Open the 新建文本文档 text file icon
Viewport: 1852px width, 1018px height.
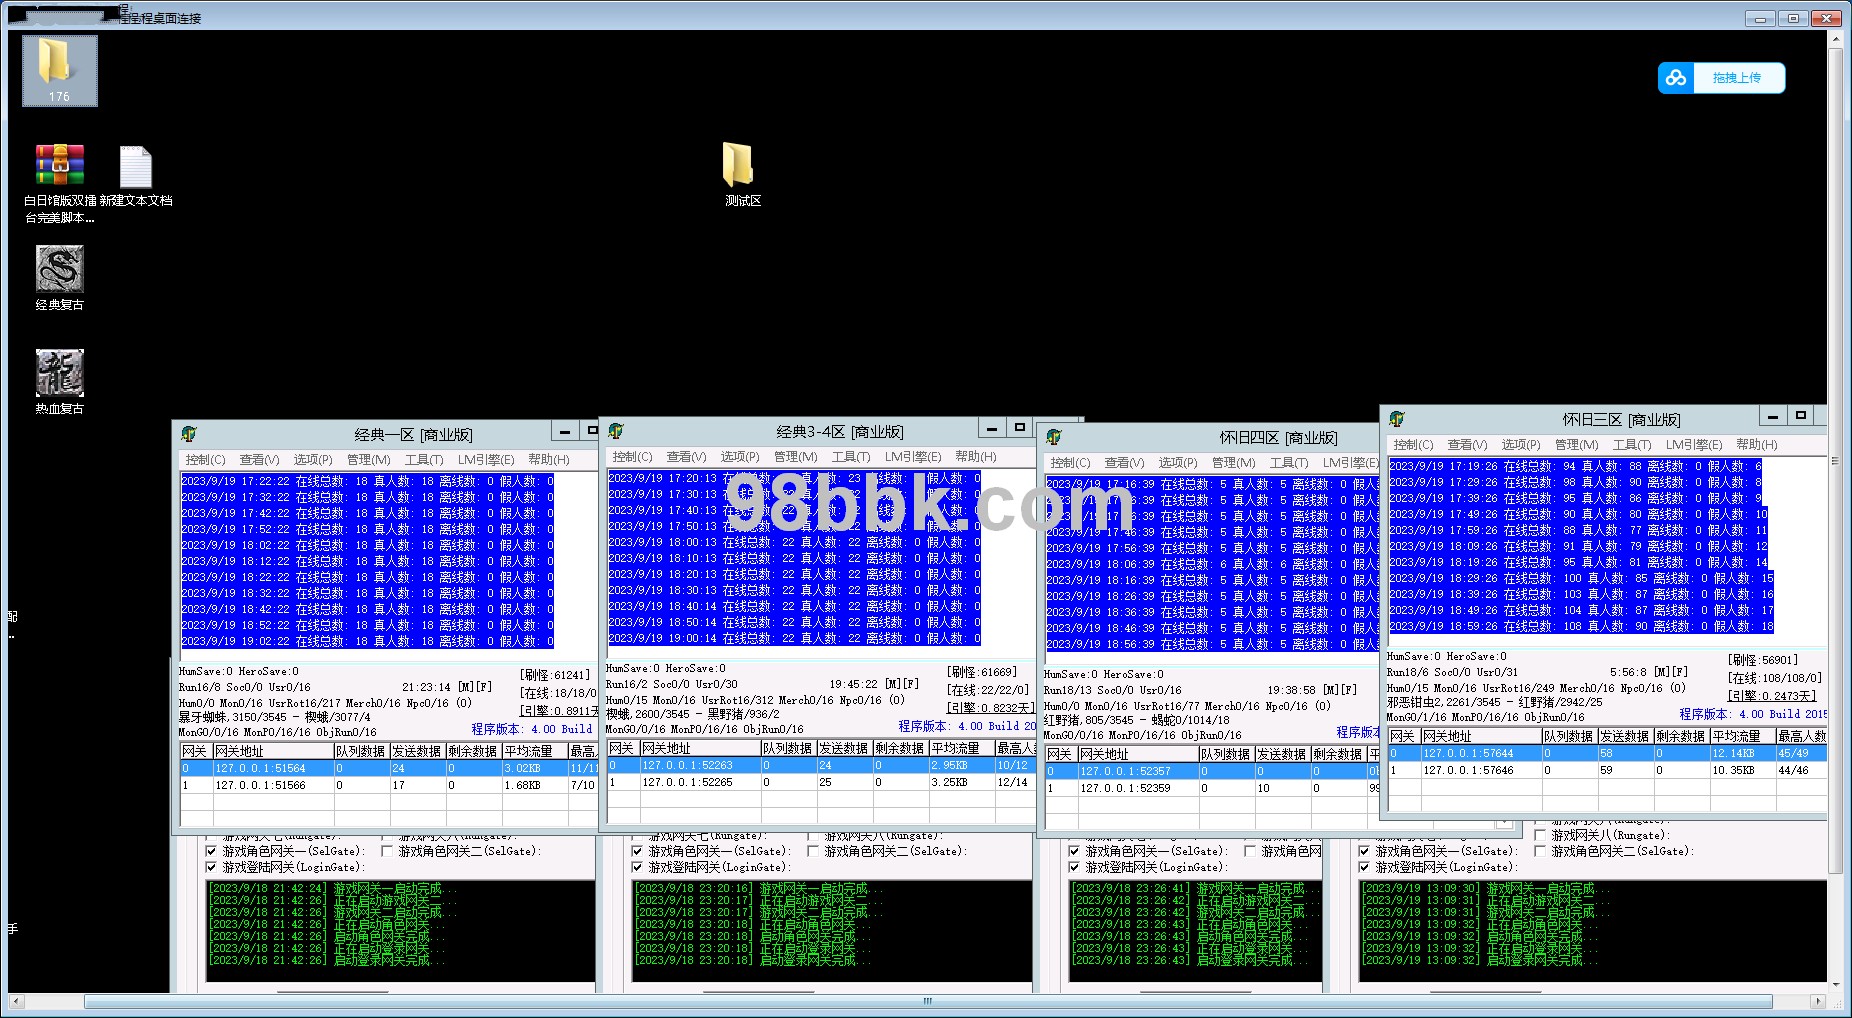[135, 167]
